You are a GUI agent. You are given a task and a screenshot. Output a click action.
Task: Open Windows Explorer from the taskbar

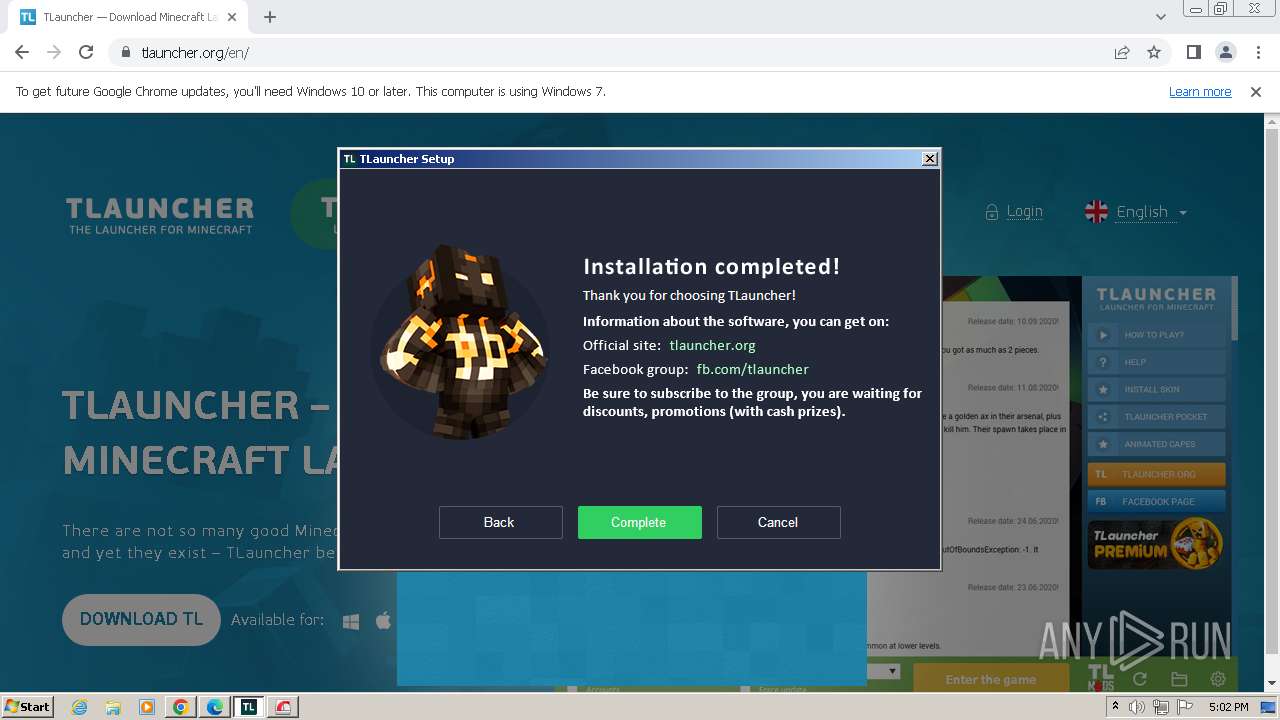click(x=113, y=707)
